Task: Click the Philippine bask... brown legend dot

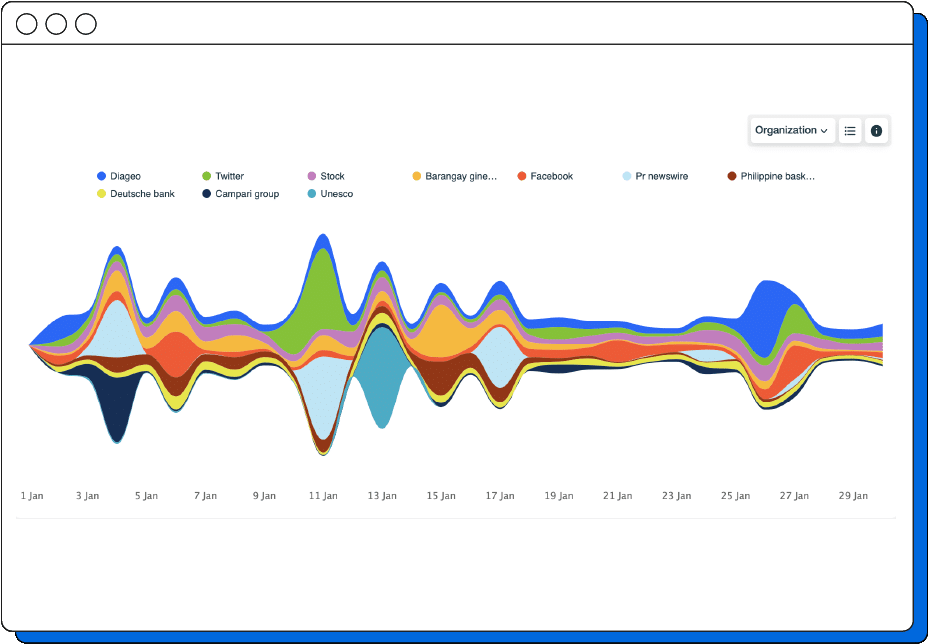Action: [732, 176]
